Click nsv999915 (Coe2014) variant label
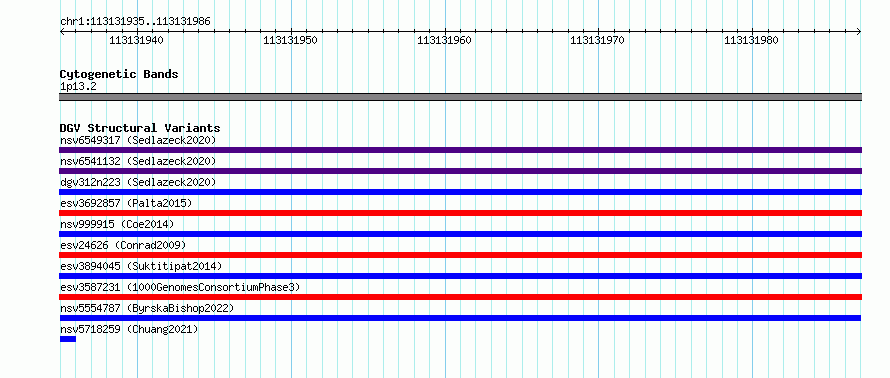 [117, 224]
